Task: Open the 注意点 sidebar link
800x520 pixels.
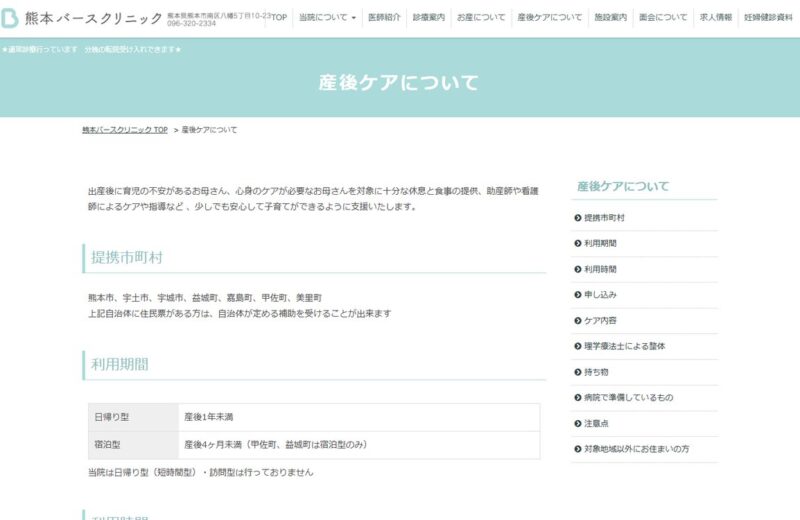Action: (596, 424)
